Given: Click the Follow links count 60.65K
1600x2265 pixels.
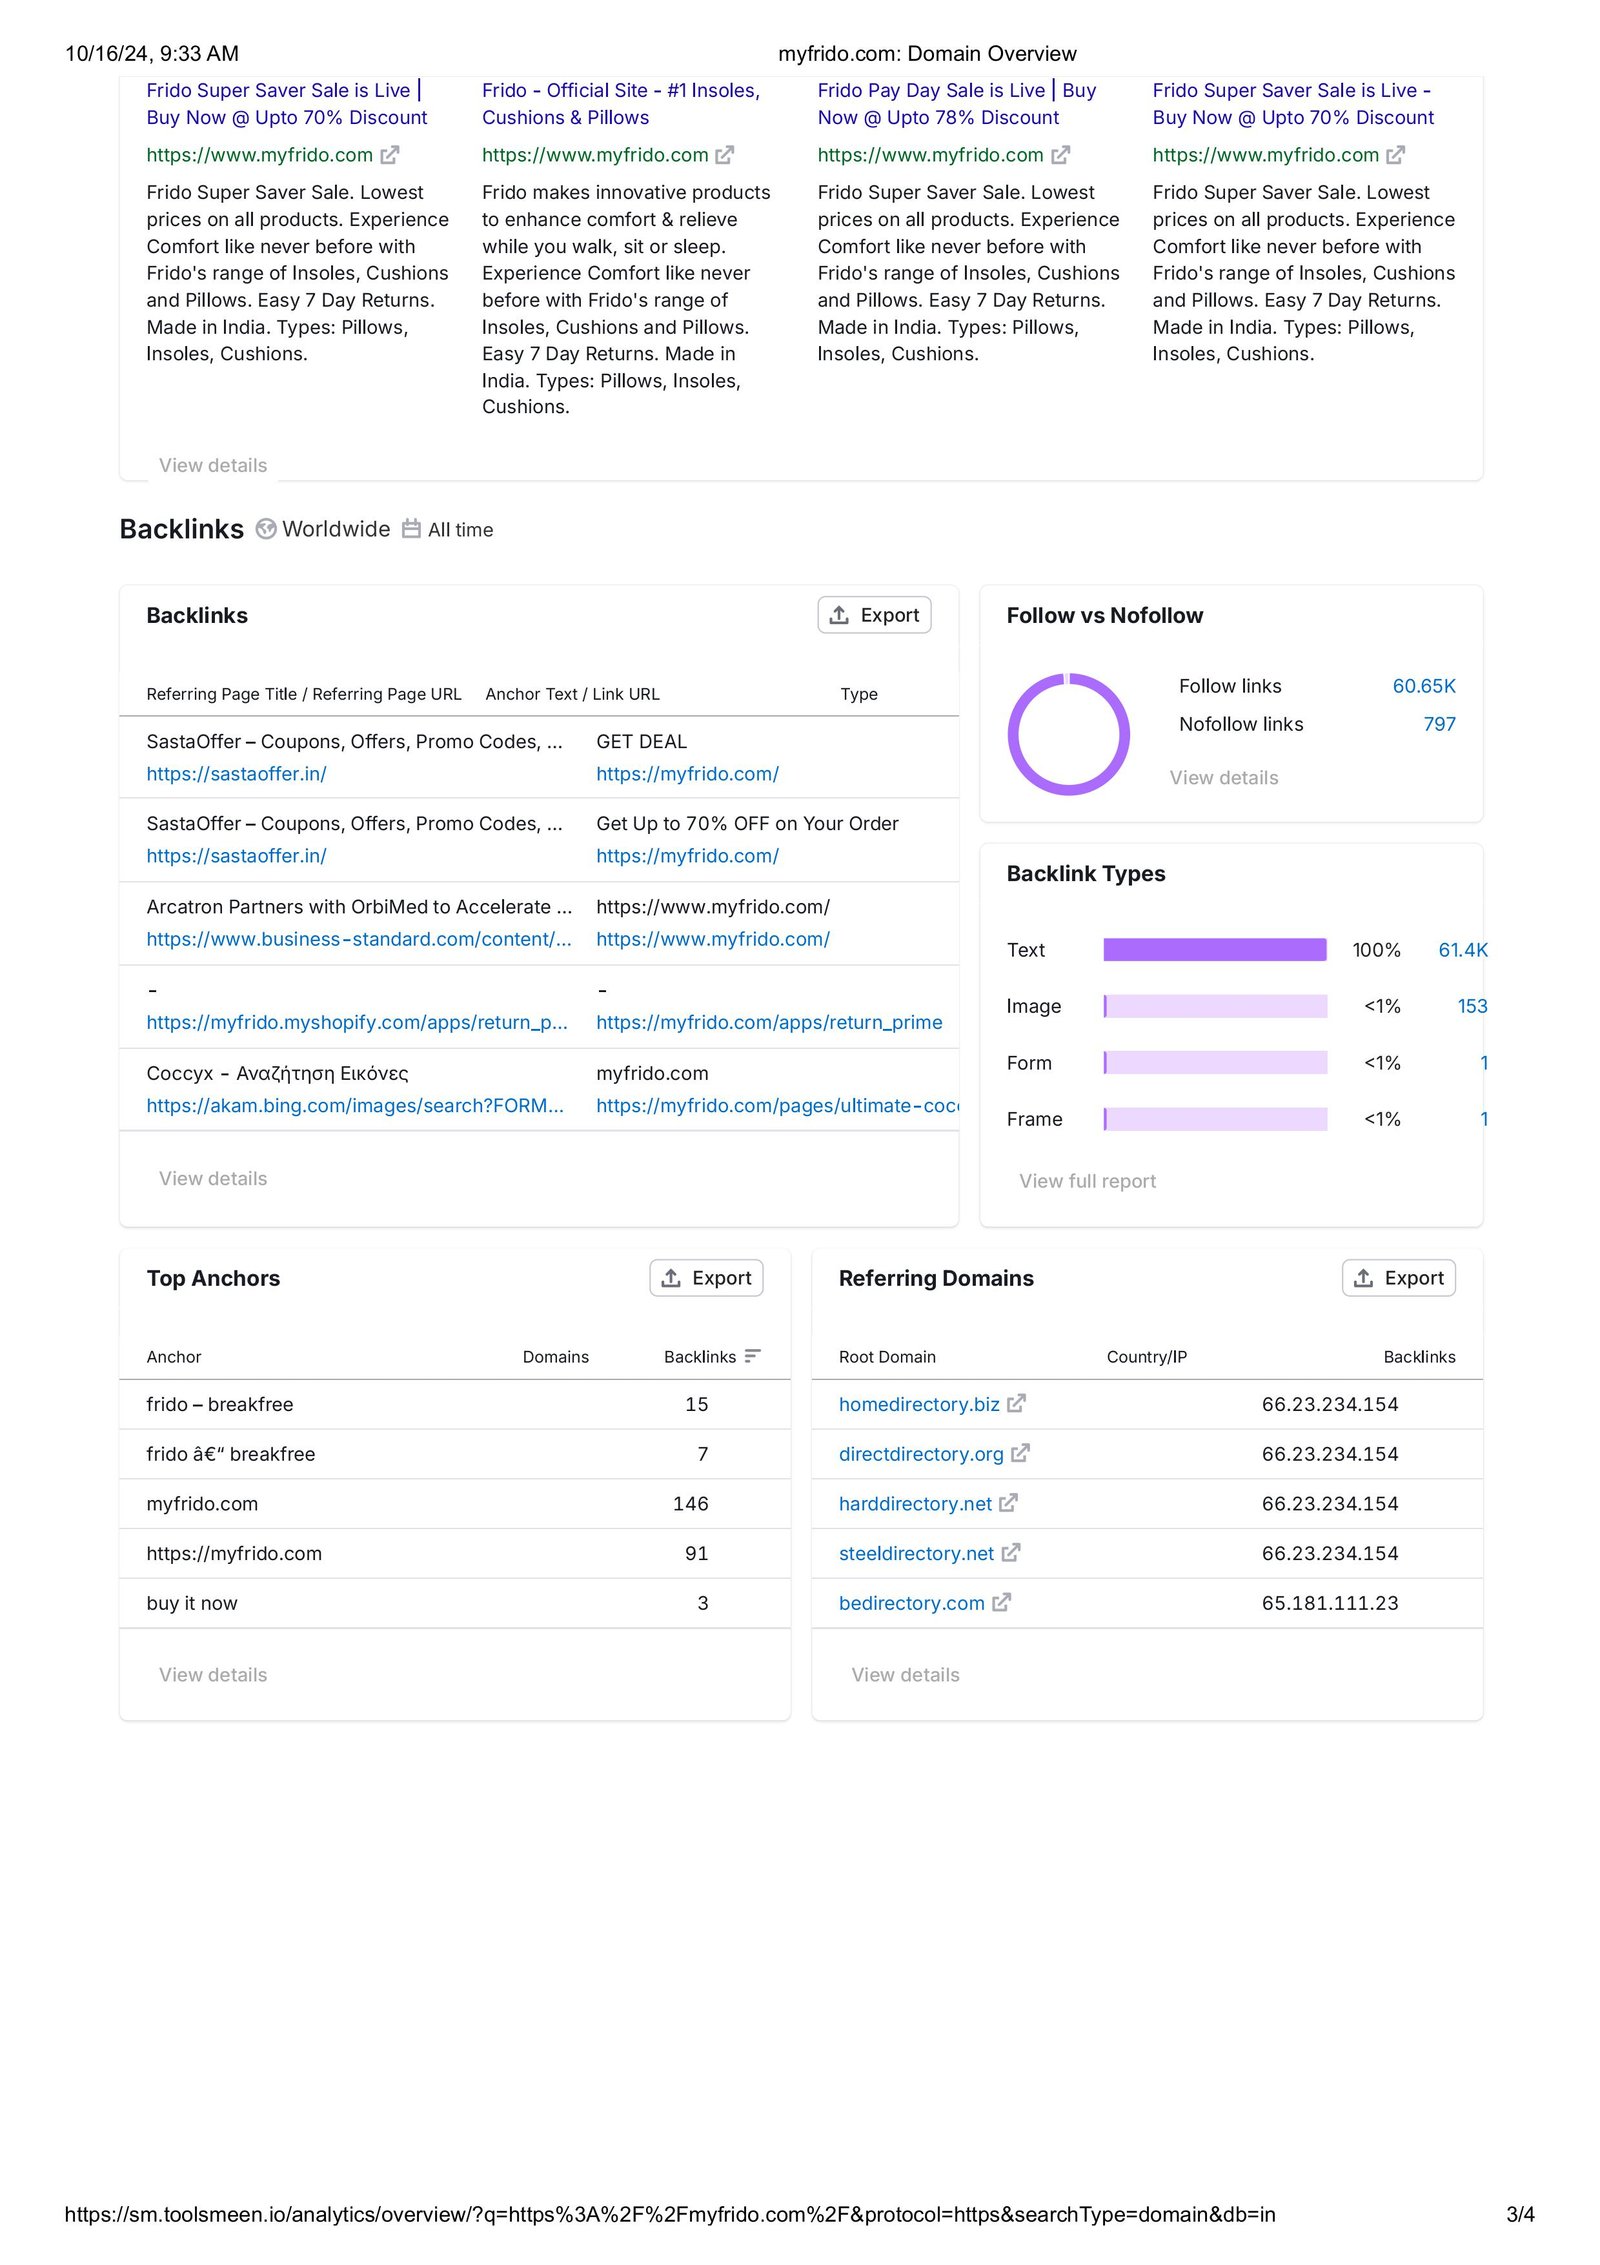Looking at the screenshot, I should click(1423, 686).
